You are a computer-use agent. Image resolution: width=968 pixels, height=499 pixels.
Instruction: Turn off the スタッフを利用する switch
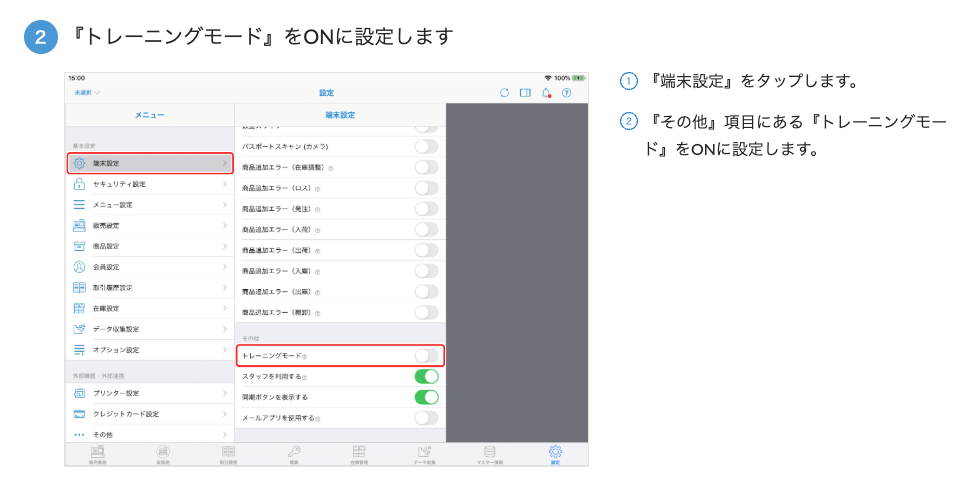point(426,377)
